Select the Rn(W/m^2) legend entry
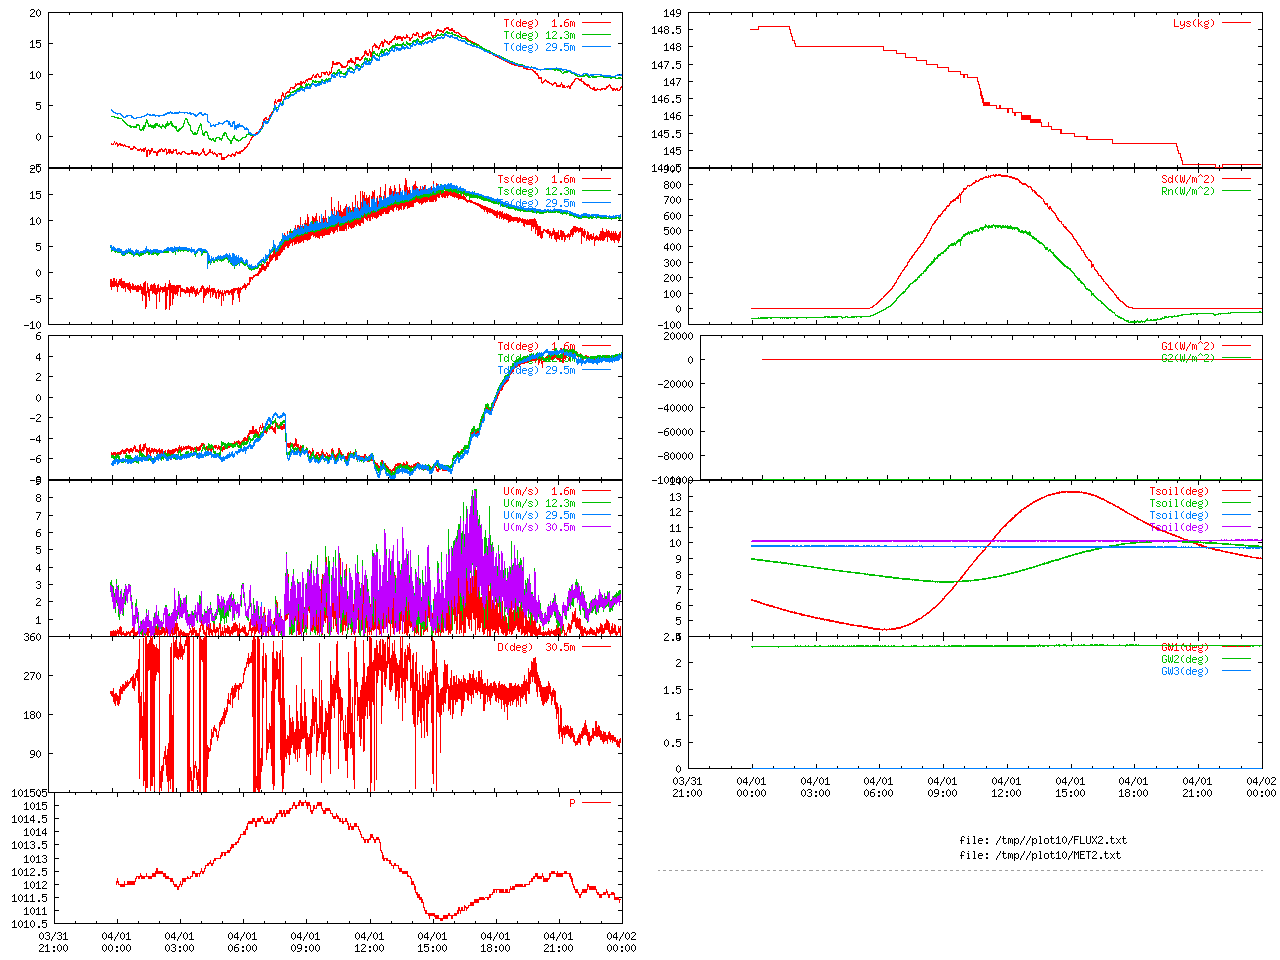Image resolution: width=1280 pixels, height=960 pixels. point(1187,192)
